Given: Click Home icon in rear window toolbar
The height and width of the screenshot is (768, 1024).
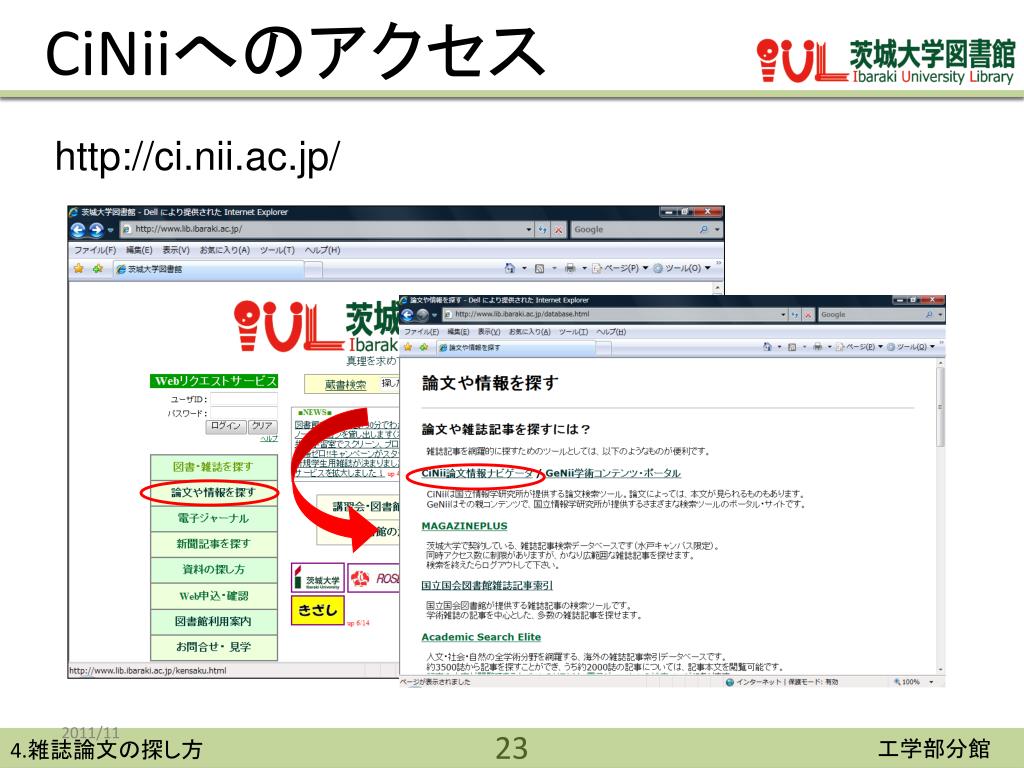Looking at the screenshot, I should pos(510,268).
